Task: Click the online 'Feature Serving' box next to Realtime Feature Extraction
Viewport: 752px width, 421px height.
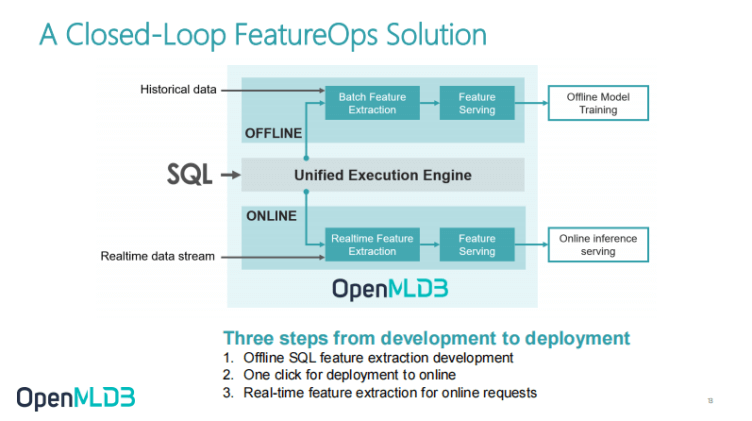Action: click(x=477, y=245)
